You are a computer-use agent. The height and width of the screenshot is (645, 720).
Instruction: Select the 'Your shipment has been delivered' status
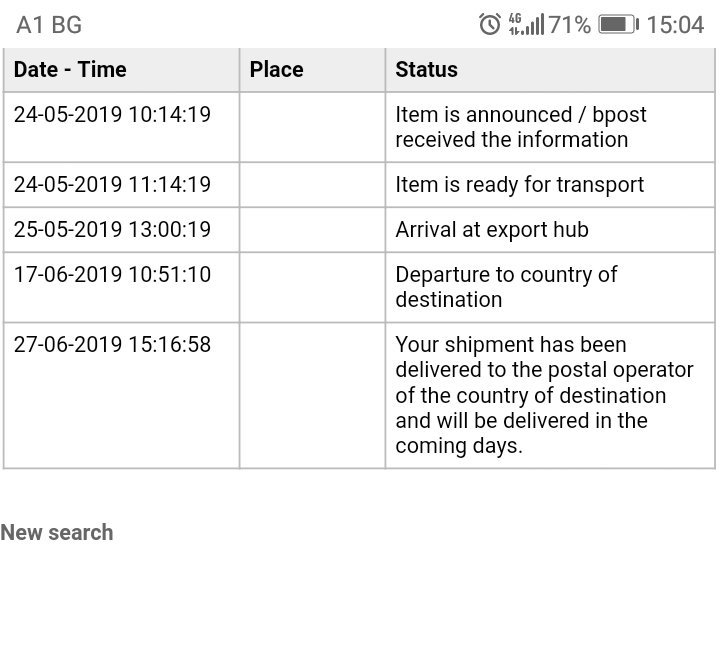[544, 395]
